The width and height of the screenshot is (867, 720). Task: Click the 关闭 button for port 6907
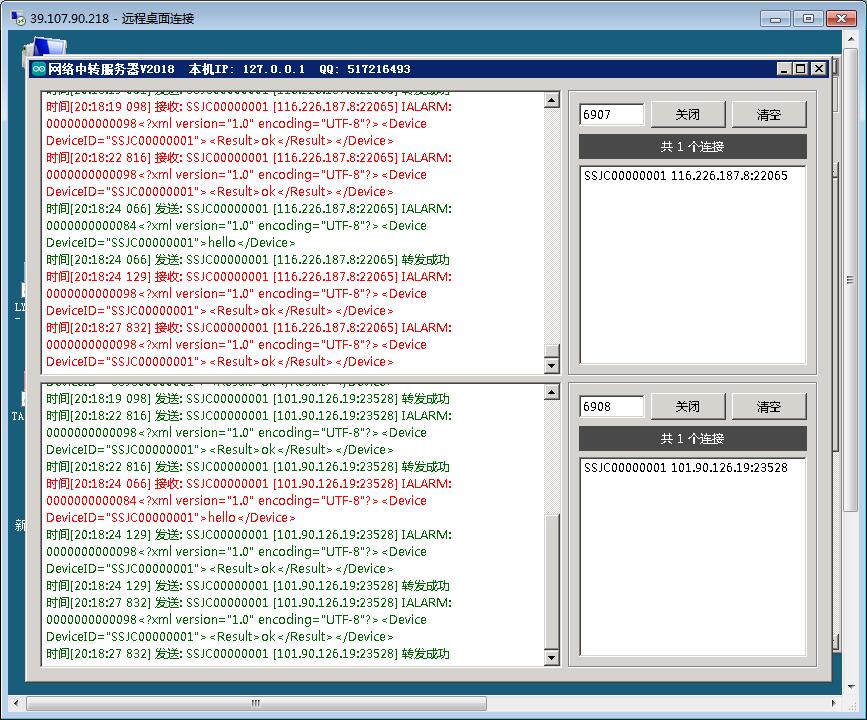[x=687, y=114]
